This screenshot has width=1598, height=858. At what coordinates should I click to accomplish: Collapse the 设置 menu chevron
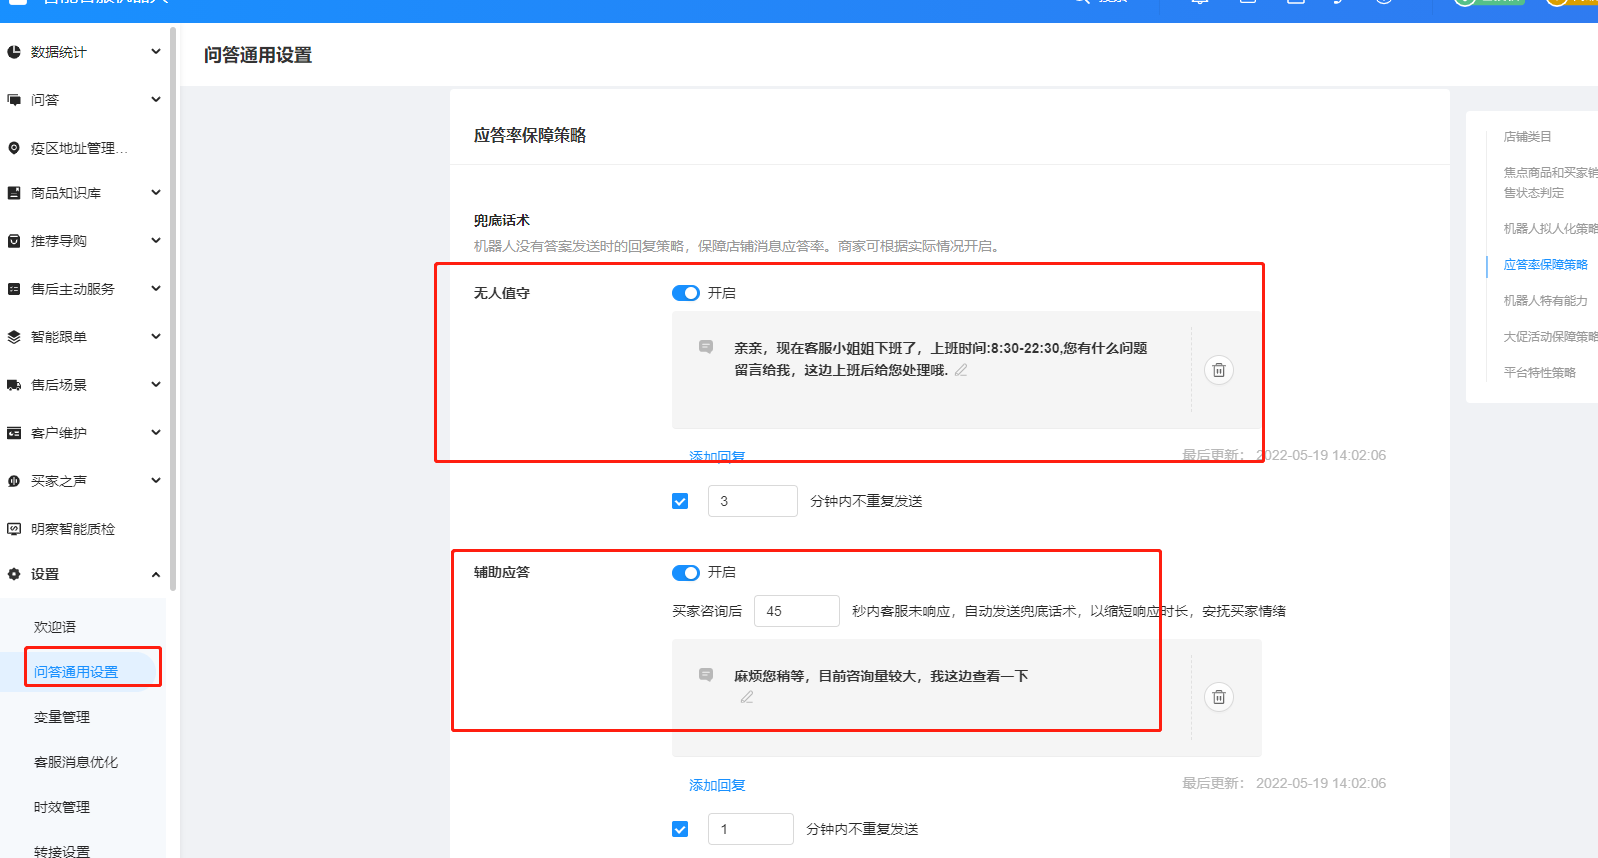pos(156,574)
